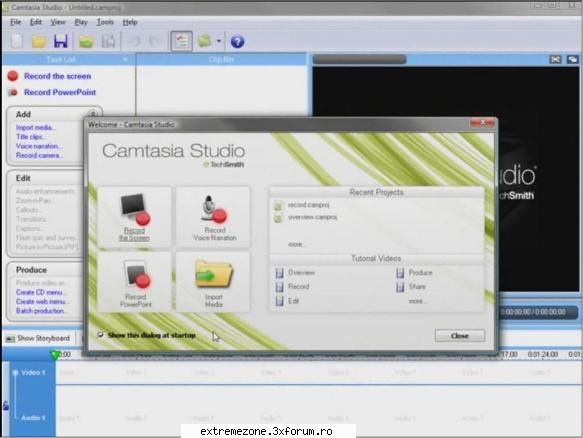
Task: Toggle lock icon beside Audio 1 track
Action: [x=6, y=405]
